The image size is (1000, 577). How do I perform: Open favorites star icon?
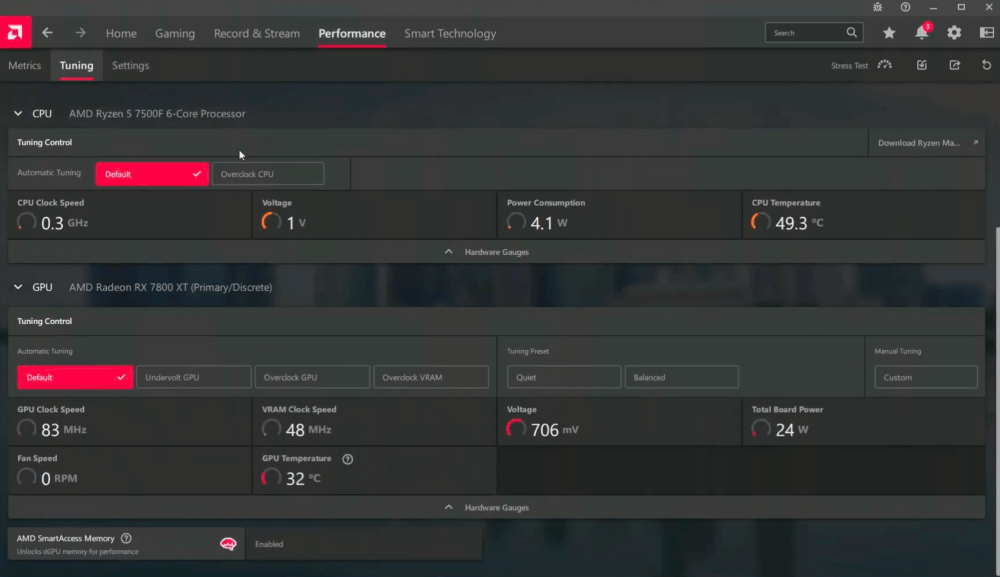click(889, 33)
